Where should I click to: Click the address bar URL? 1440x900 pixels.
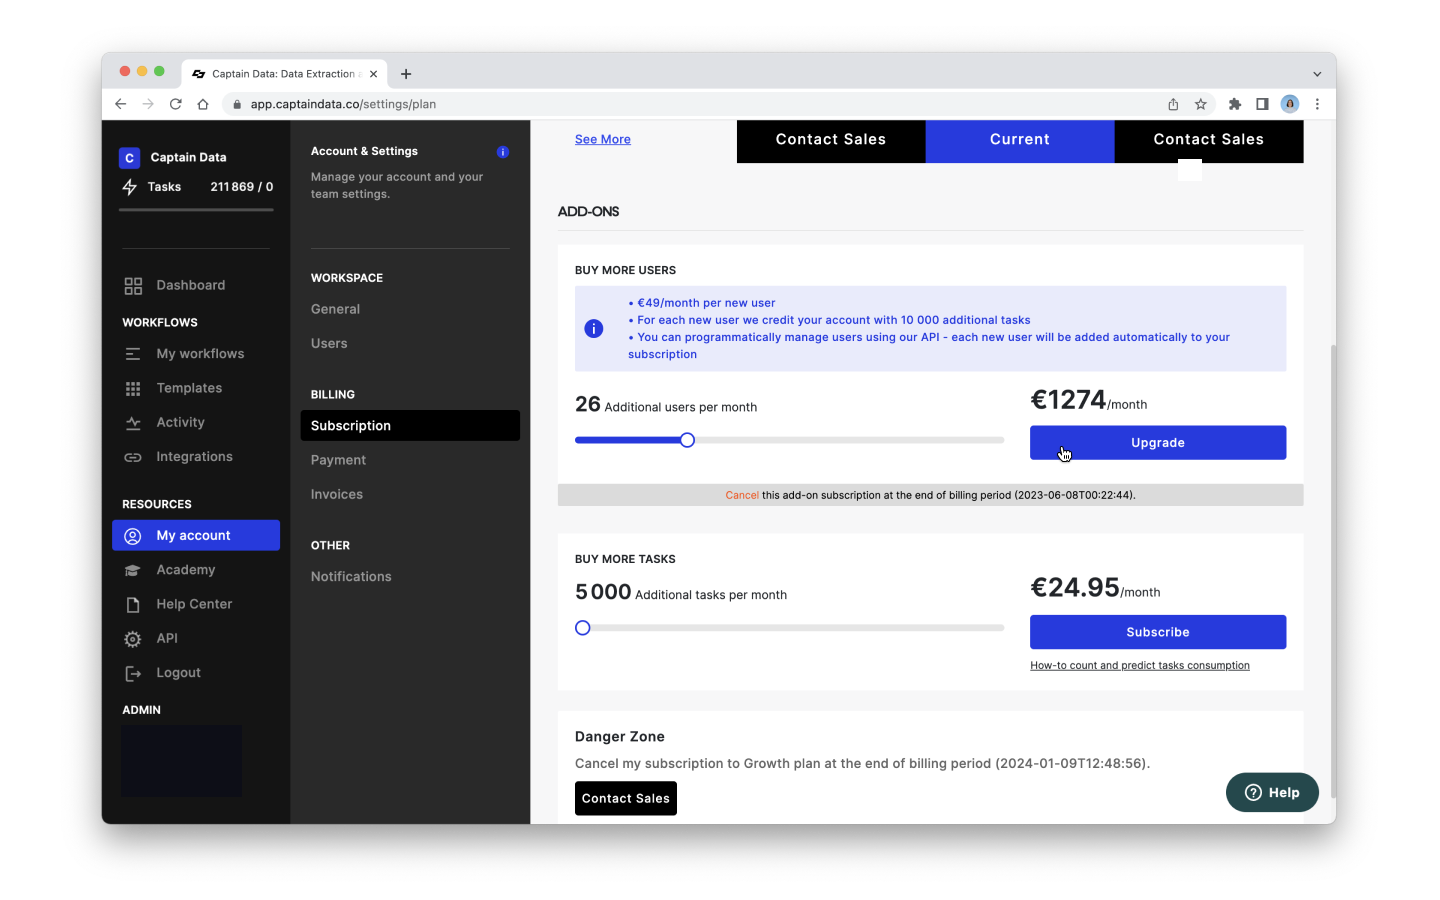click(x=343, y=104)
